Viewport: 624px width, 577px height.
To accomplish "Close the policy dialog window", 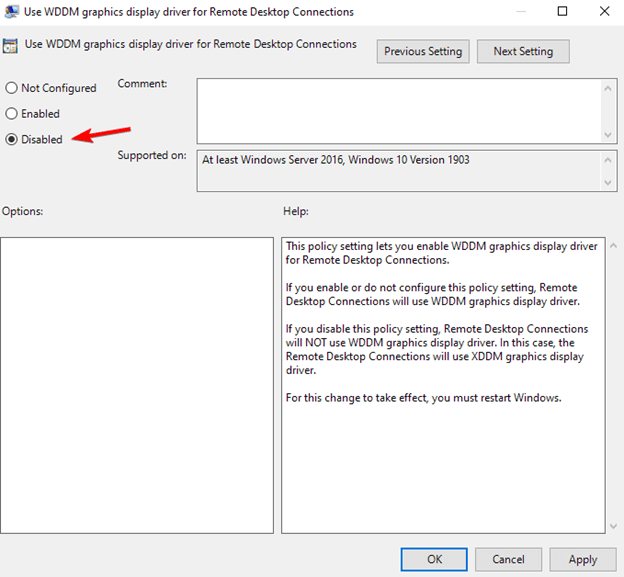I will (x=604, y=11).
